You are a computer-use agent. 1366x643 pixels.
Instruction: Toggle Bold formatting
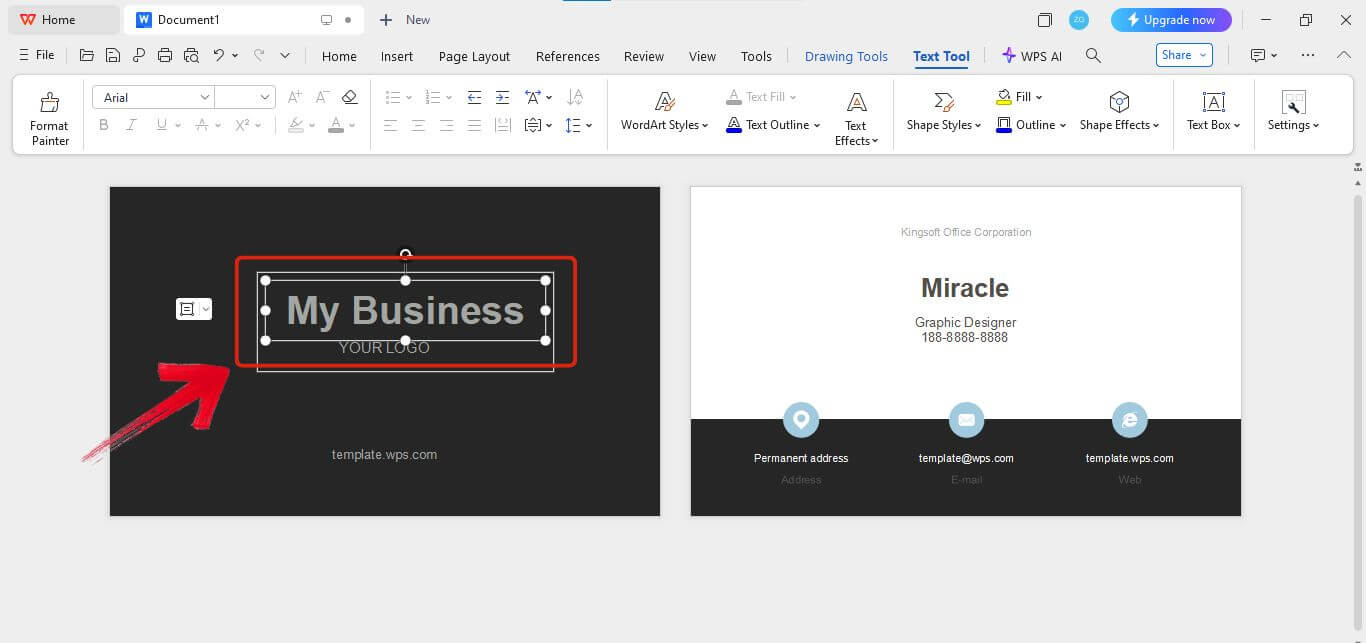click(103, 125)
